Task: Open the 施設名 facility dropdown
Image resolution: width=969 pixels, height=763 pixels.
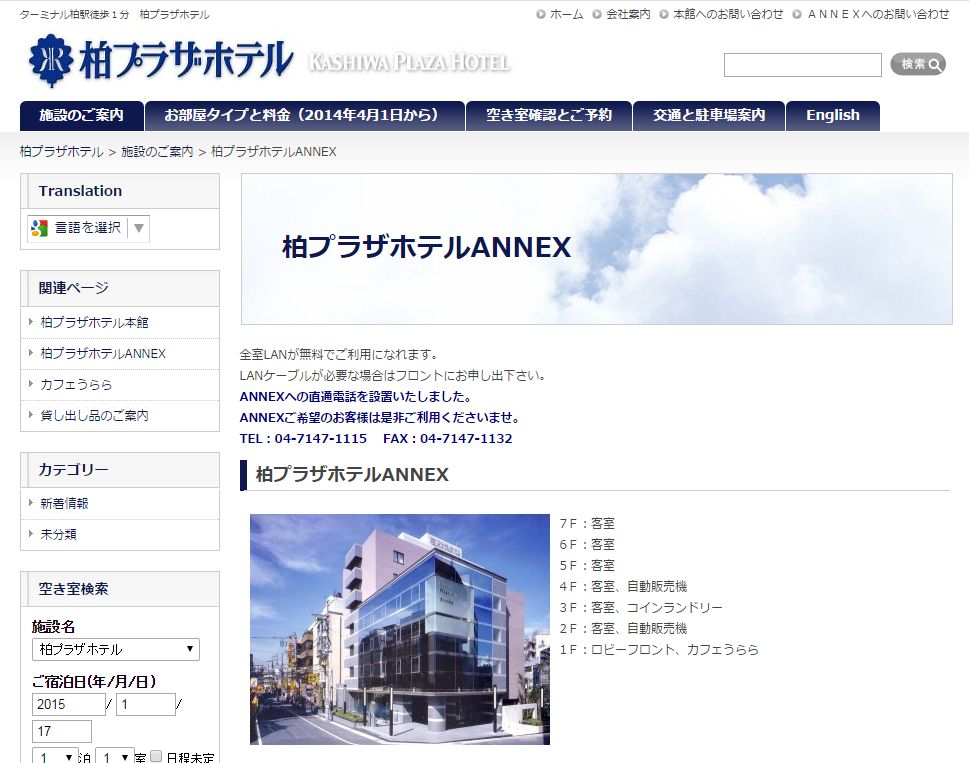Action: click(116, 649)
